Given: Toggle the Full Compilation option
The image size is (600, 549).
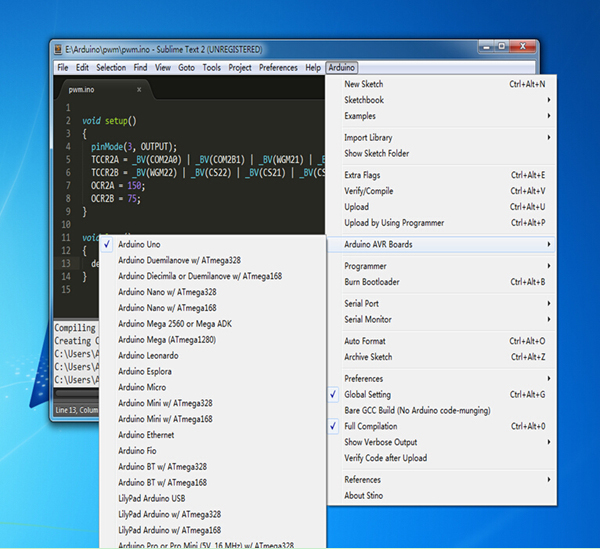Looking at the screenshot, I should coord(442,426).
